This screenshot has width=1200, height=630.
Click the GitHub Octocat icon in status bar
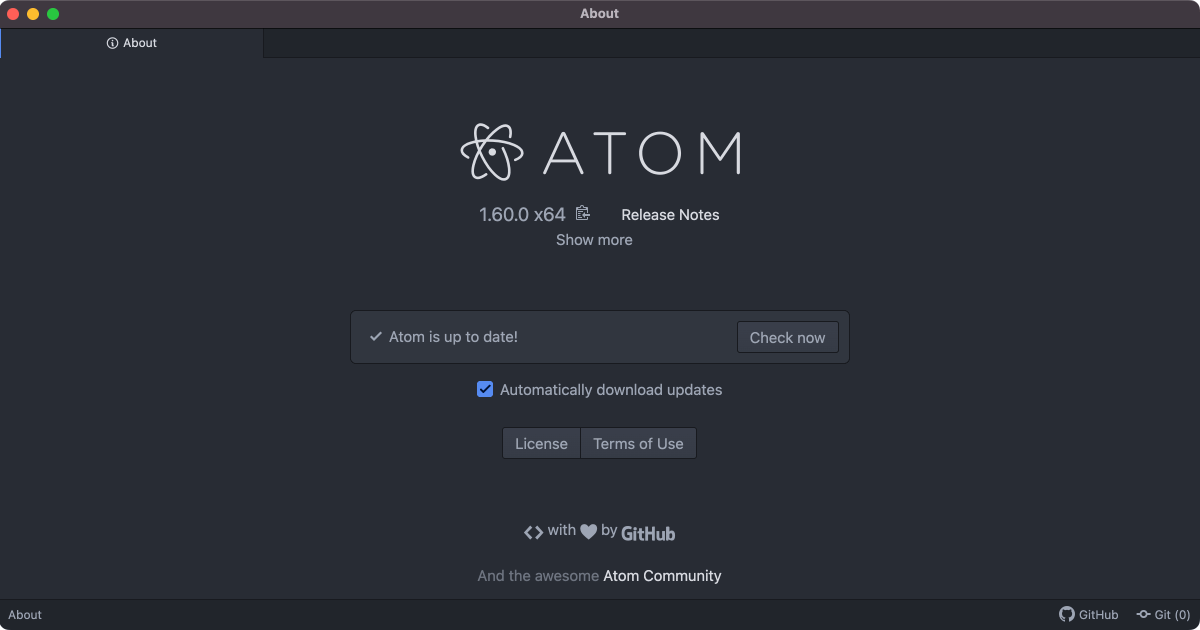coord(1065,614)
